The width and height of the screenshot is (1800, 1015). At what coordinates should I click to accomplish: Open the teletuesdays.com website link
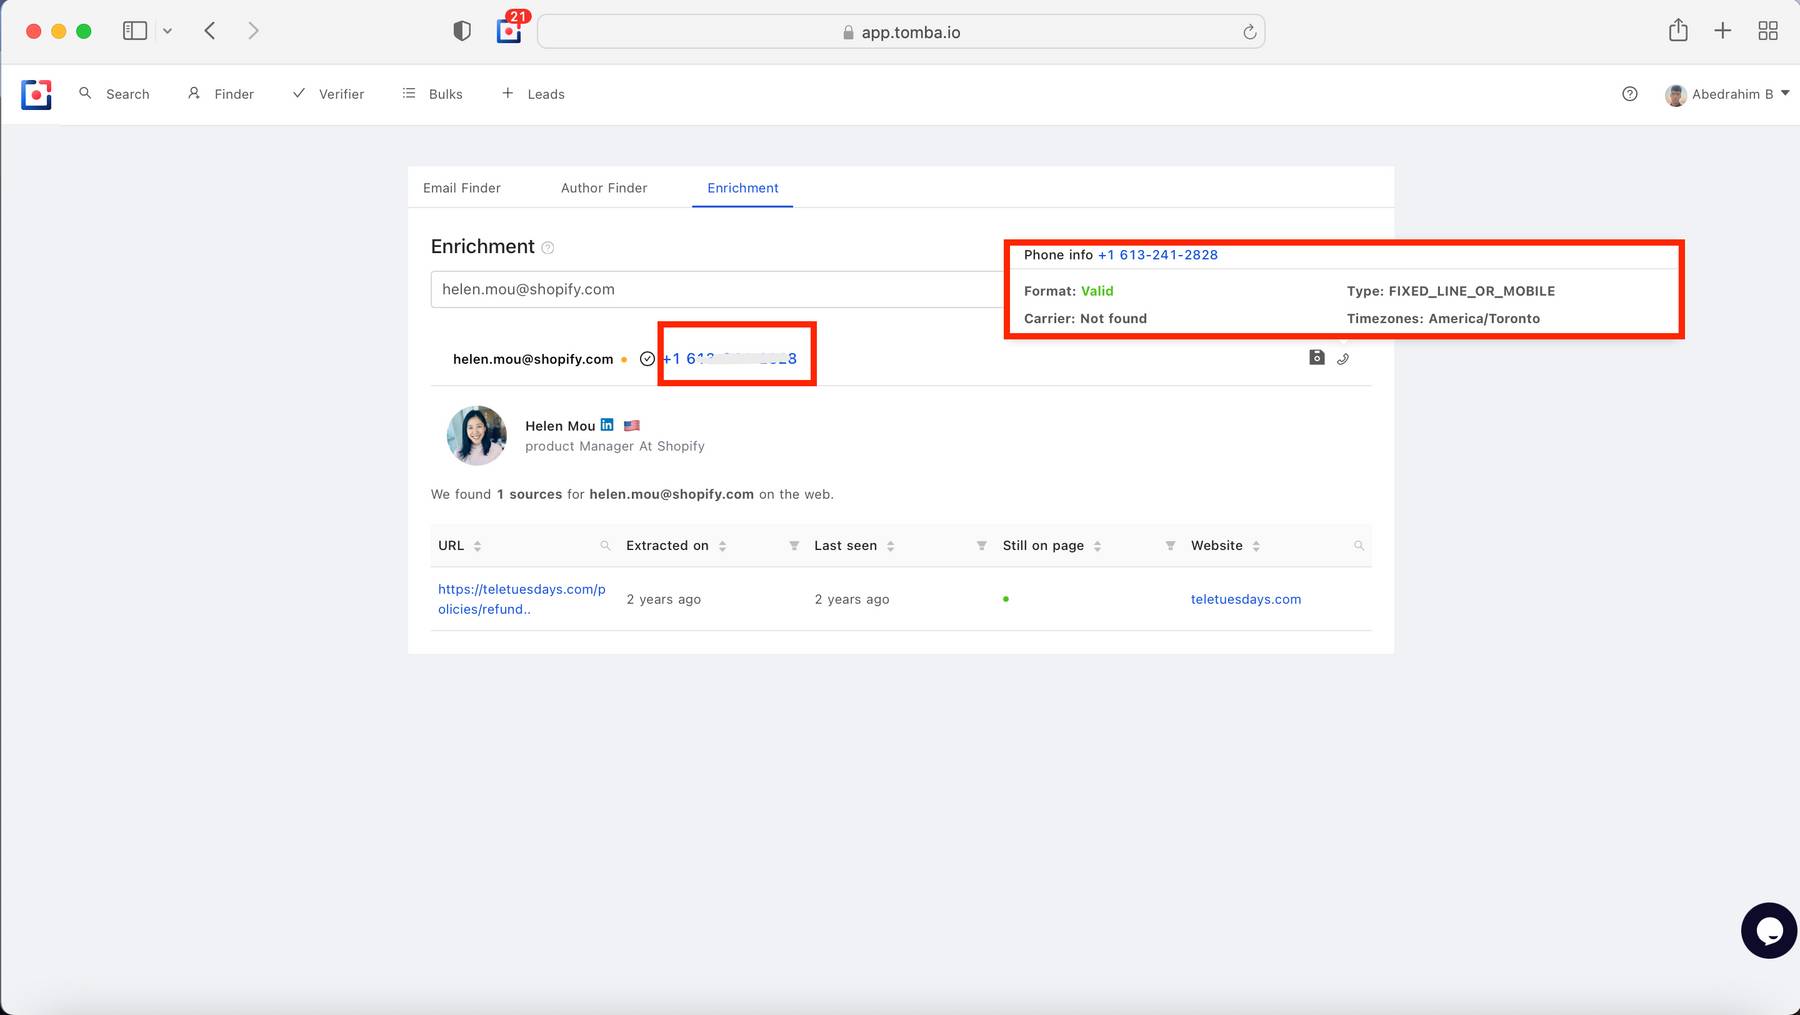click(x=1246, y=599)
